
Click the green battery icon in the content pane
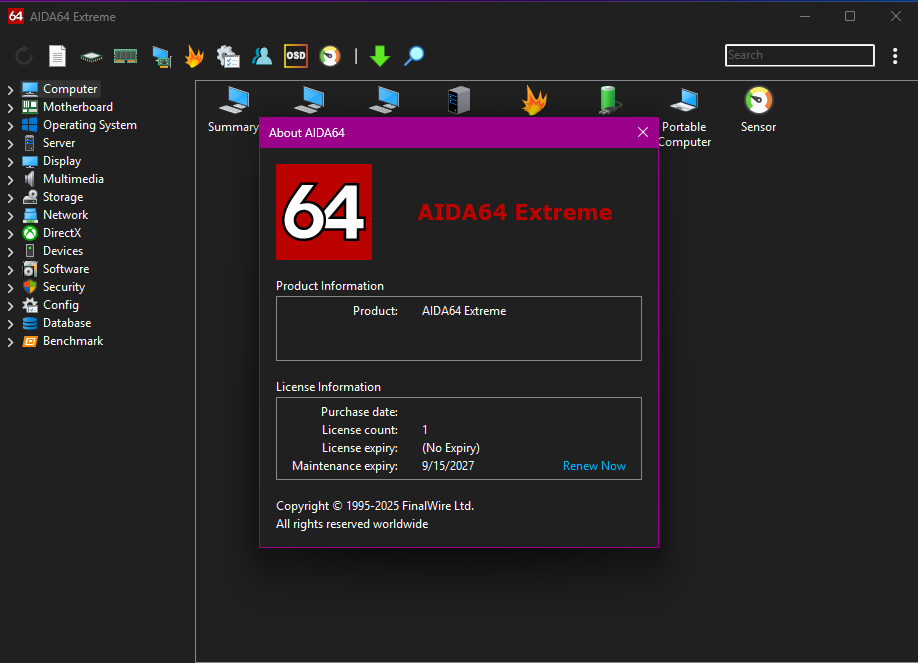[609, 100]
